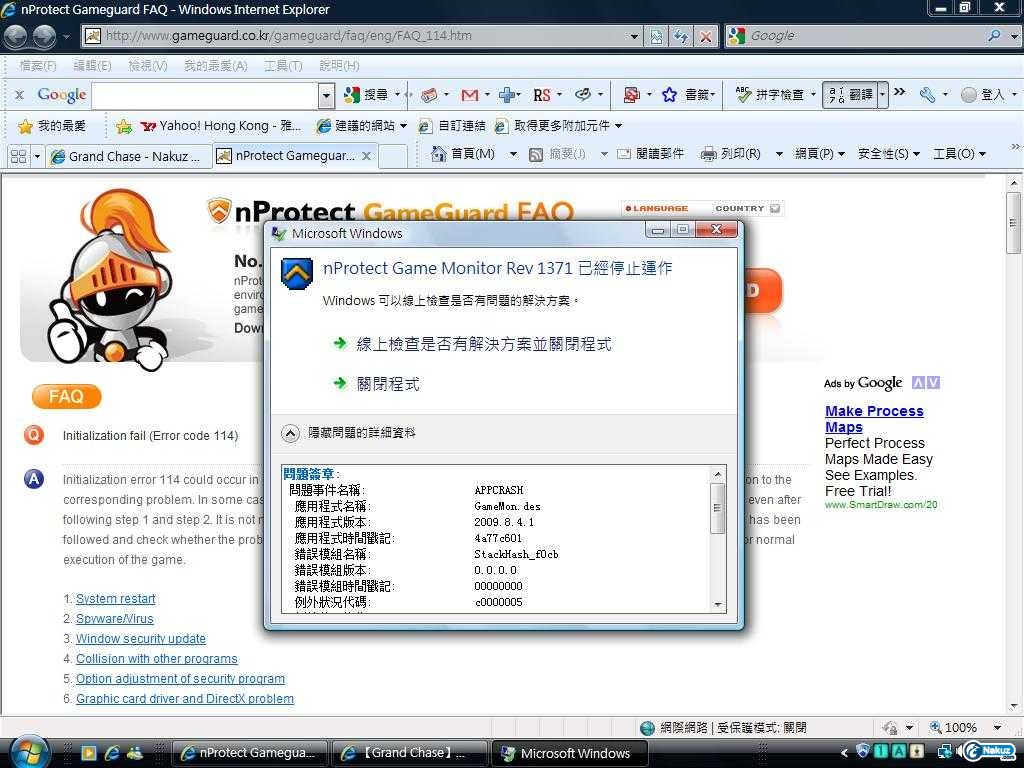
Task: Collapse 隱藏問題的詳細資料 details expander
Action: coord(290,433)
